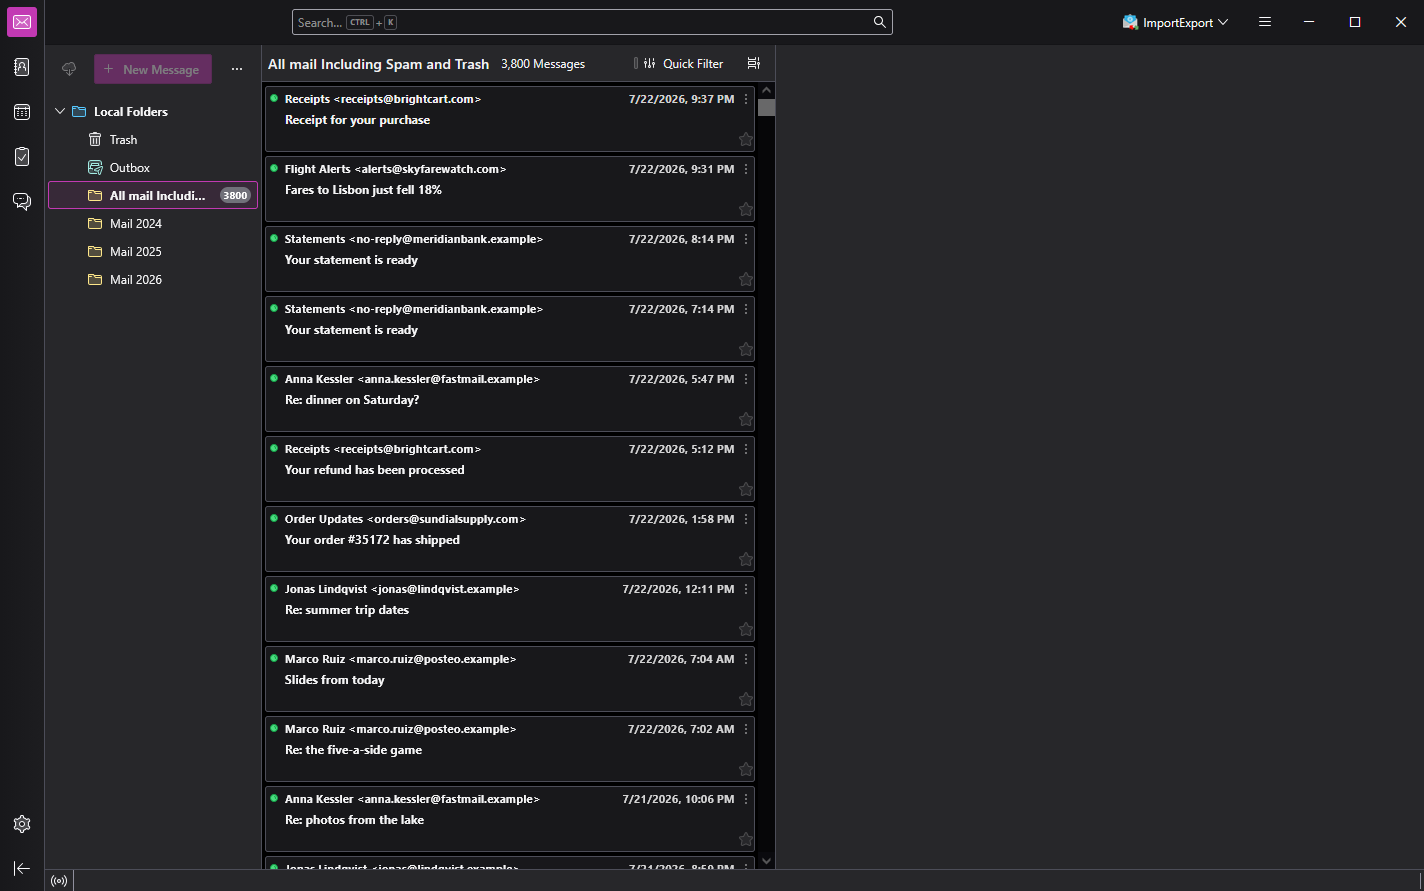
Task: Open the application hamburger menu
Action: click(x=1265, y=22)
